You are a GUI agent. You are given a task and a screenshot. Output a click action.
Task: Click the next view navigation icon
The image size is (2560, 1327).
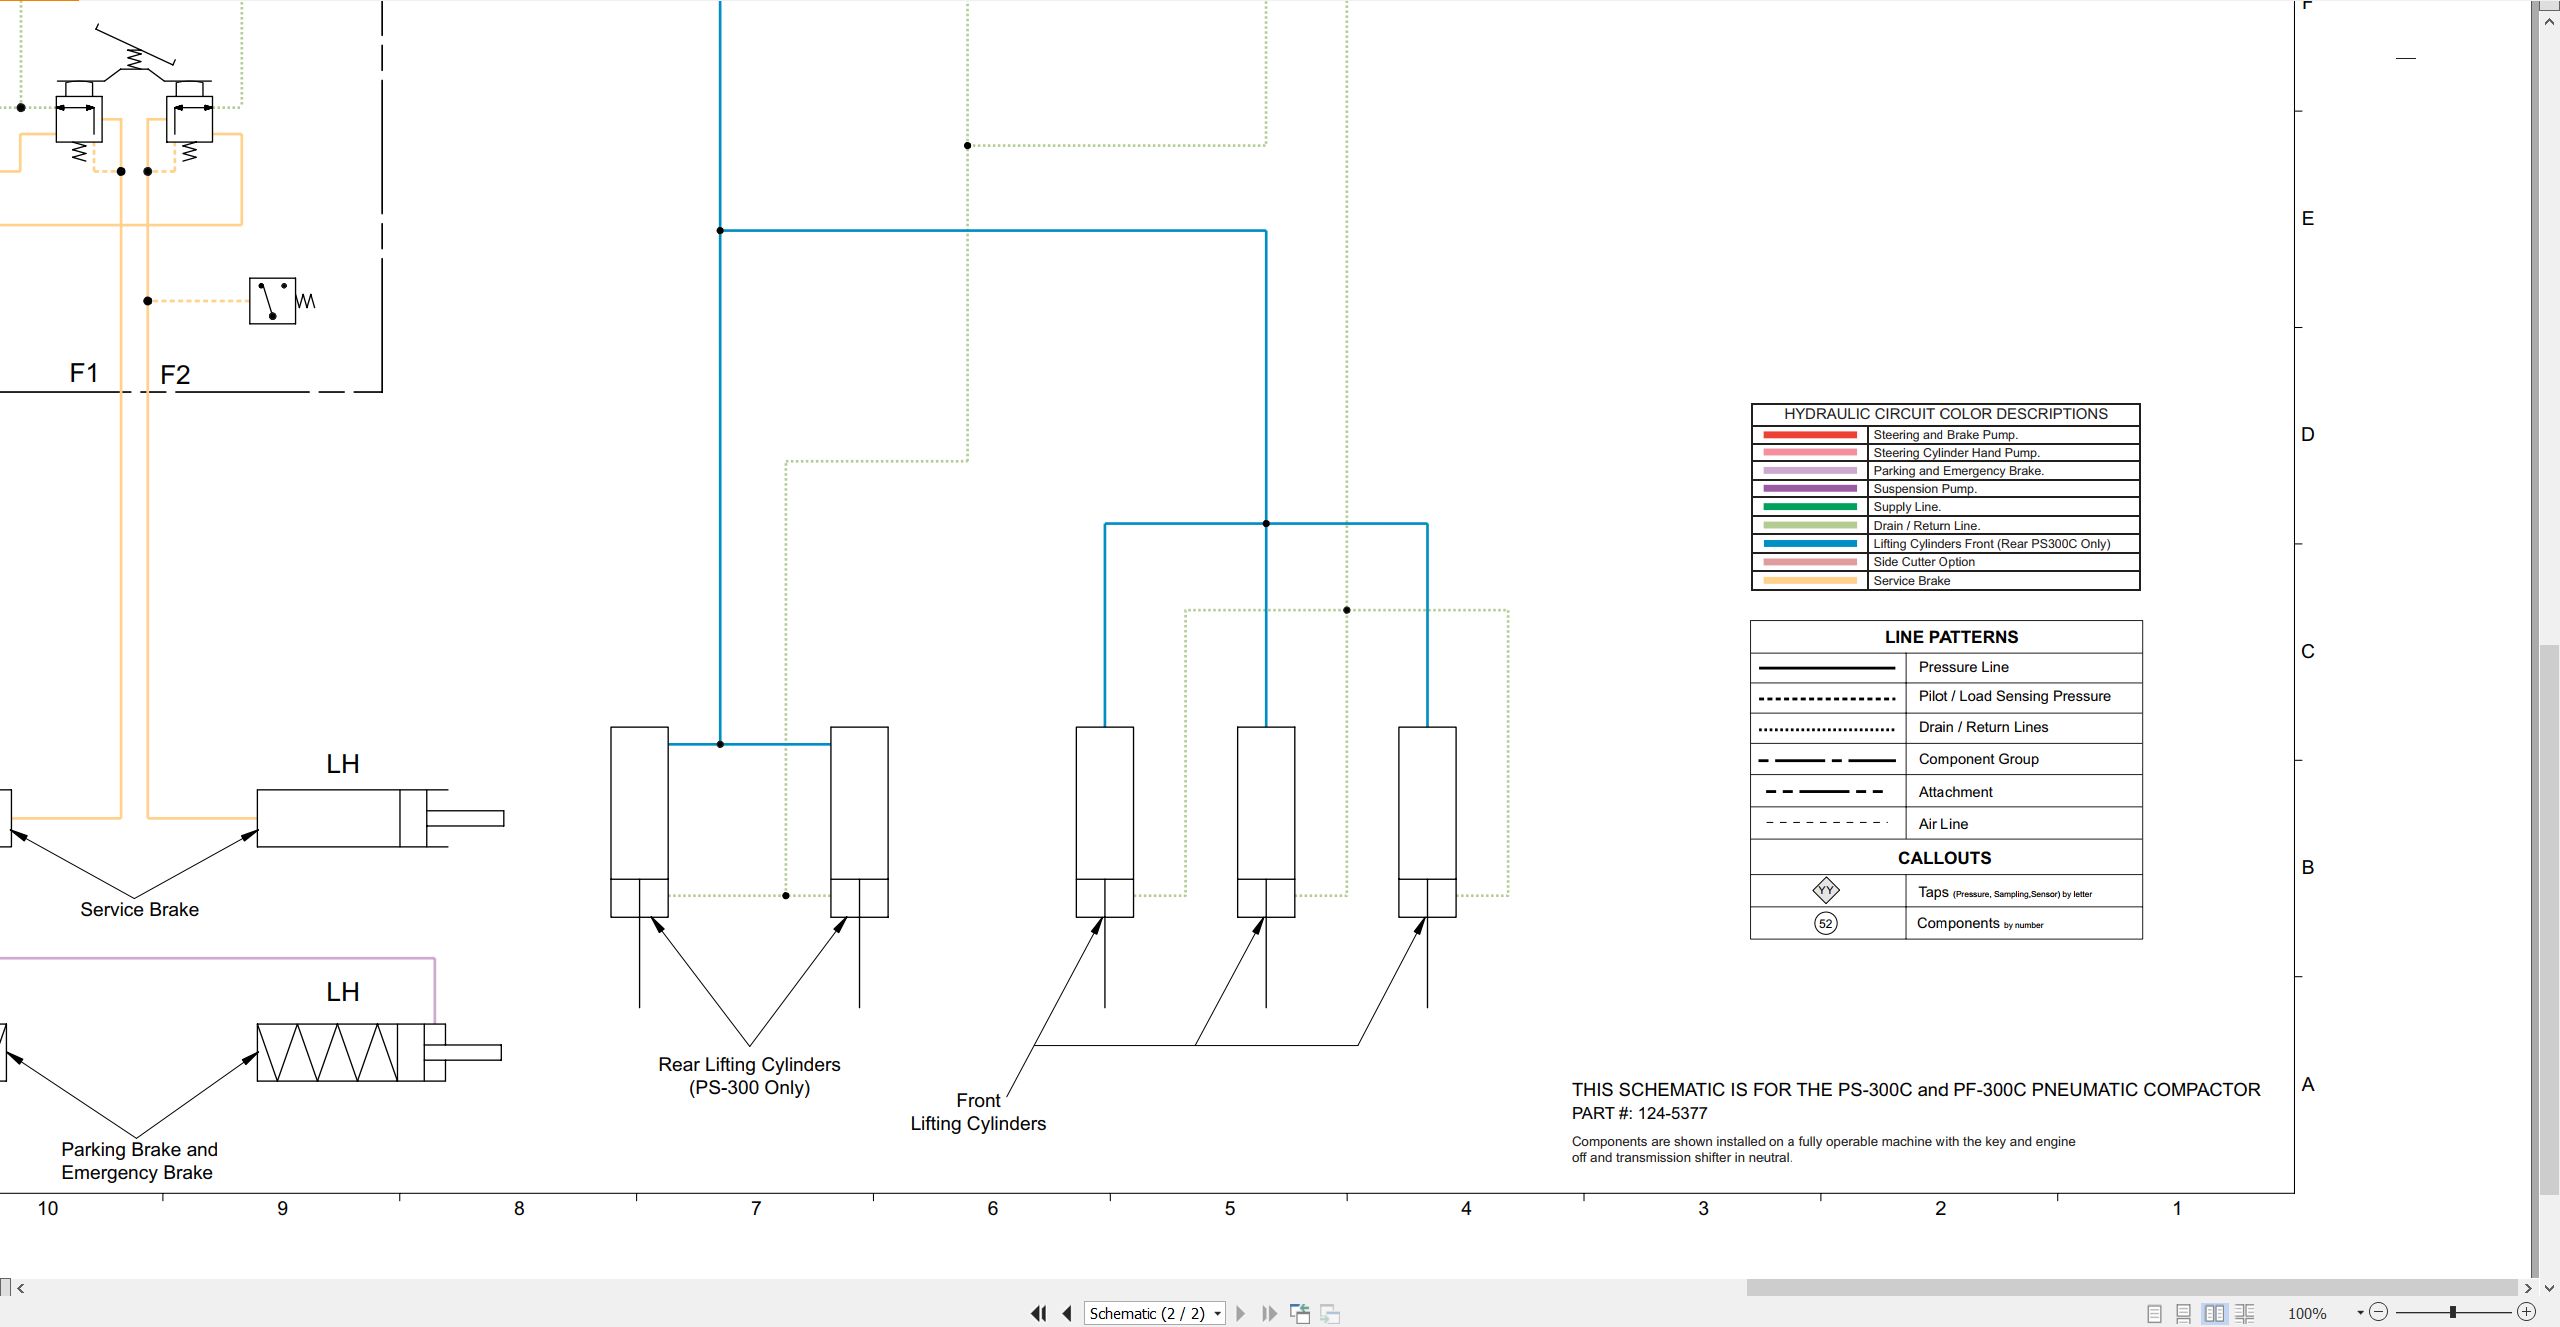(1330, 1313)
